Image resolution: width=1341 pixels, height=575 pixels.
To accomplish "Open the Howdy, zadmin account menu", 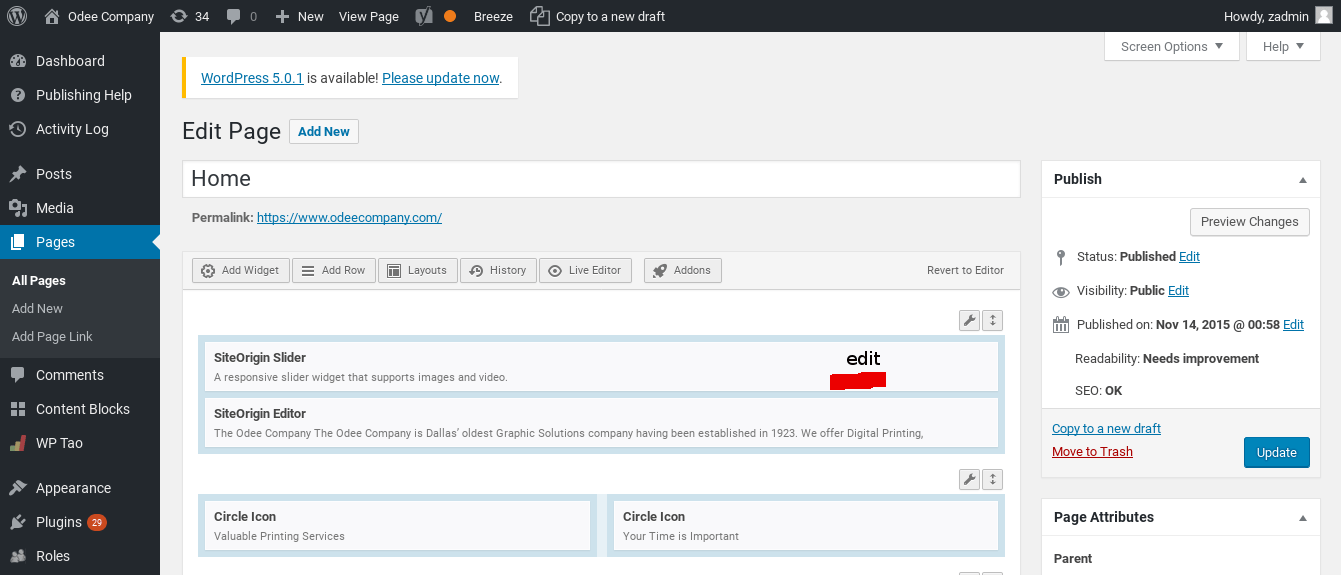I will coord(1278,16).
